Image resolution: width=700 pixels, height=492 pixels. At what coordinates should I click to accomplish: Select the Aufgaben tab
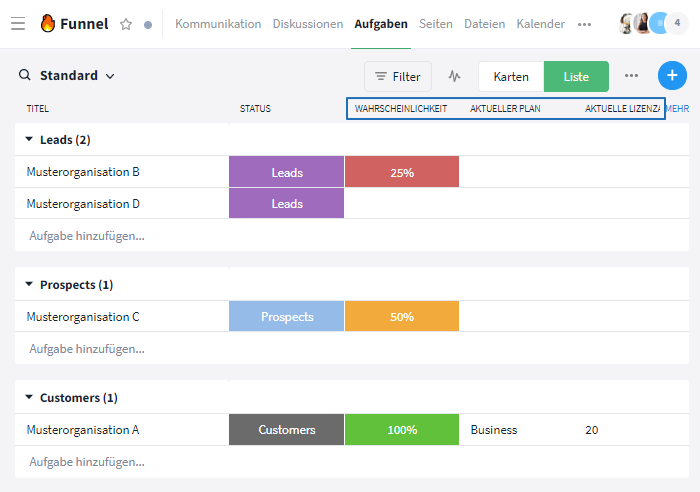pos(381,24)
